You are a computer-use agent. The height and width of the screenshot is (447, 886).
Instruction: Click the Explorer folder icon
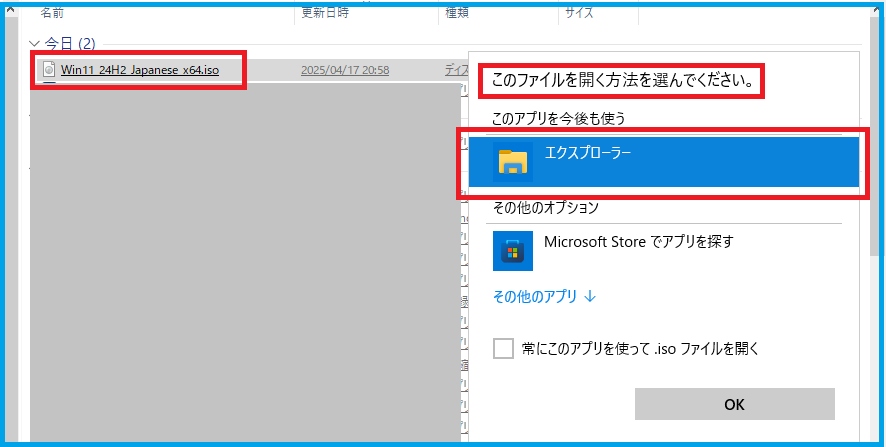click(513, 162)
